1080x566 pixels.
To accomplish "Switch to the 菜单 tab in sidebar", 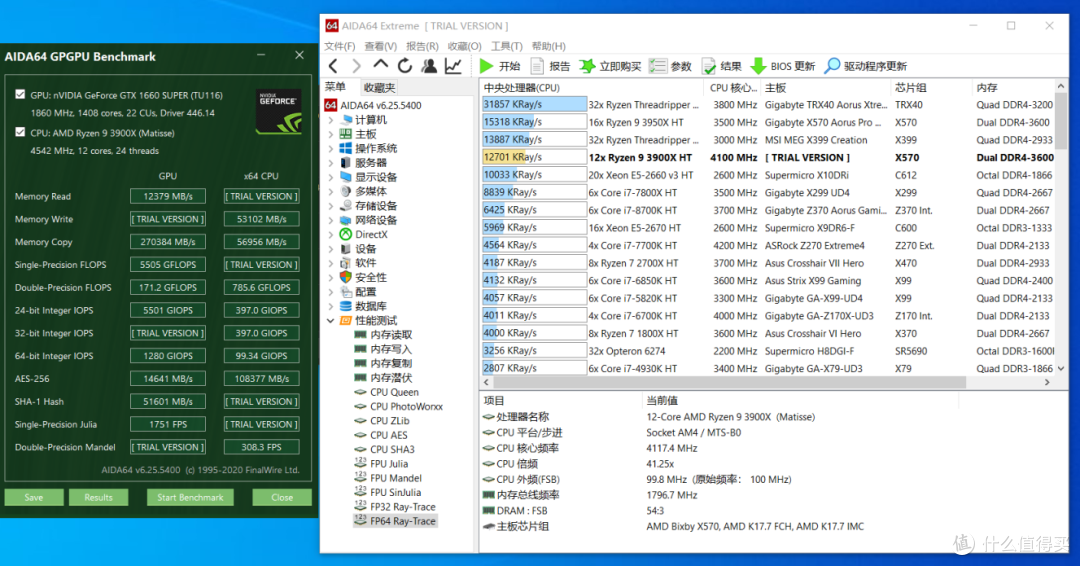I will [x=335, y=87].
